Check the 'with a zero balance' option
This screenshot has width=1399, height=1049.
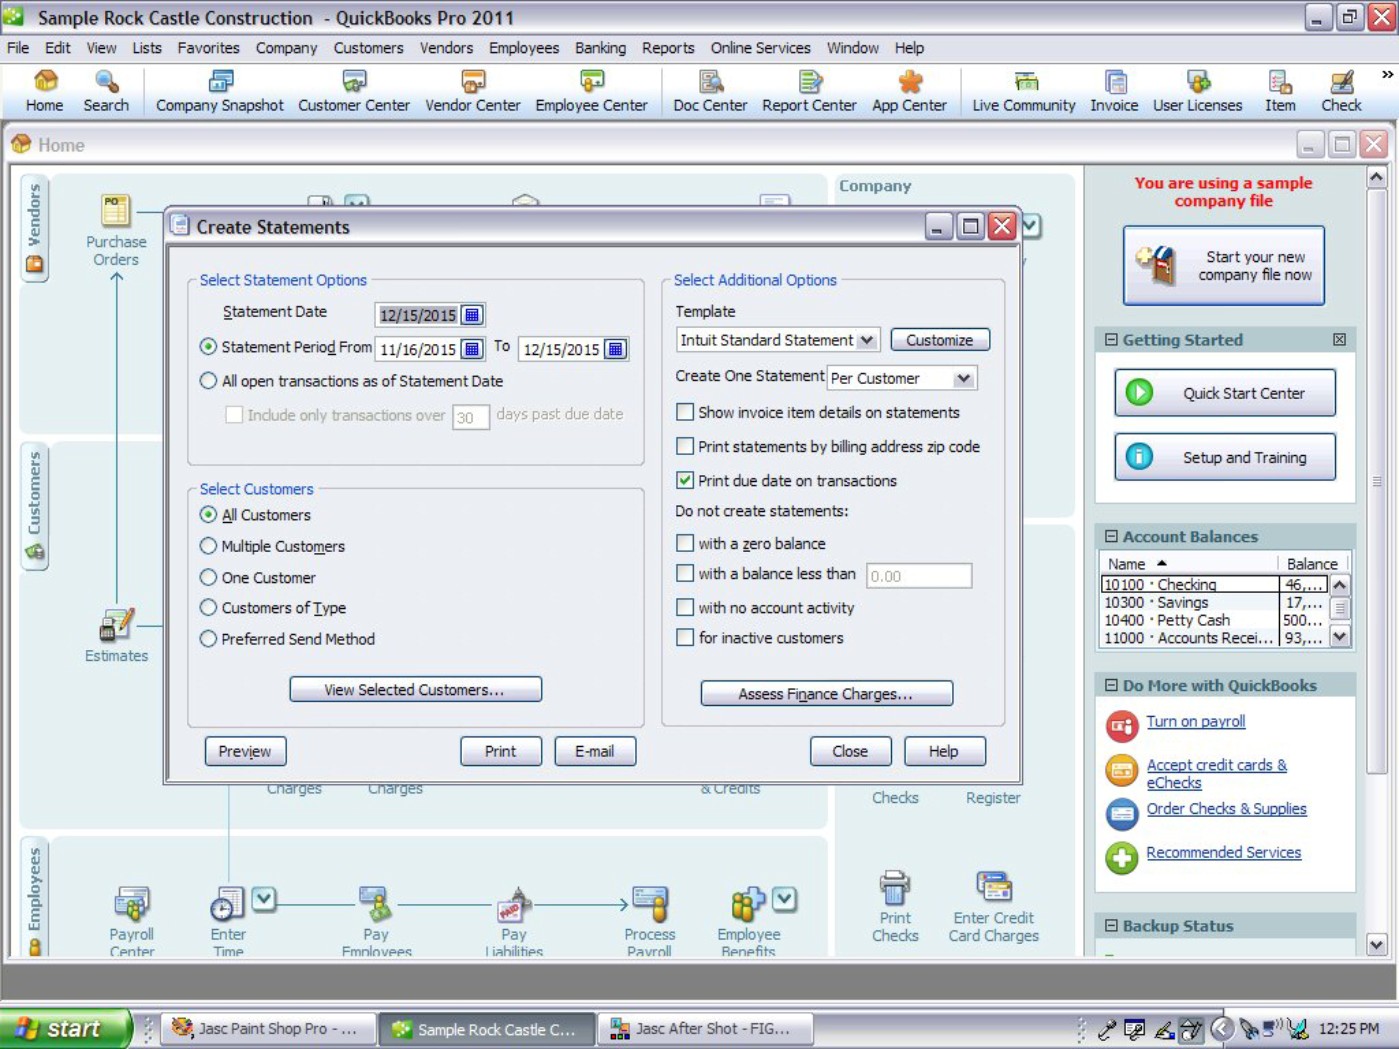685,543
